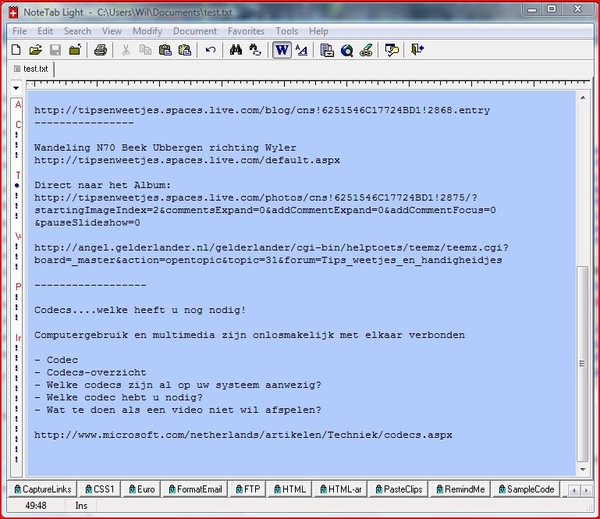This screenshot has width=600, height=519.
Task: Click the microsoft.com codecs.aspx URL line
Action: pos(243,435)
